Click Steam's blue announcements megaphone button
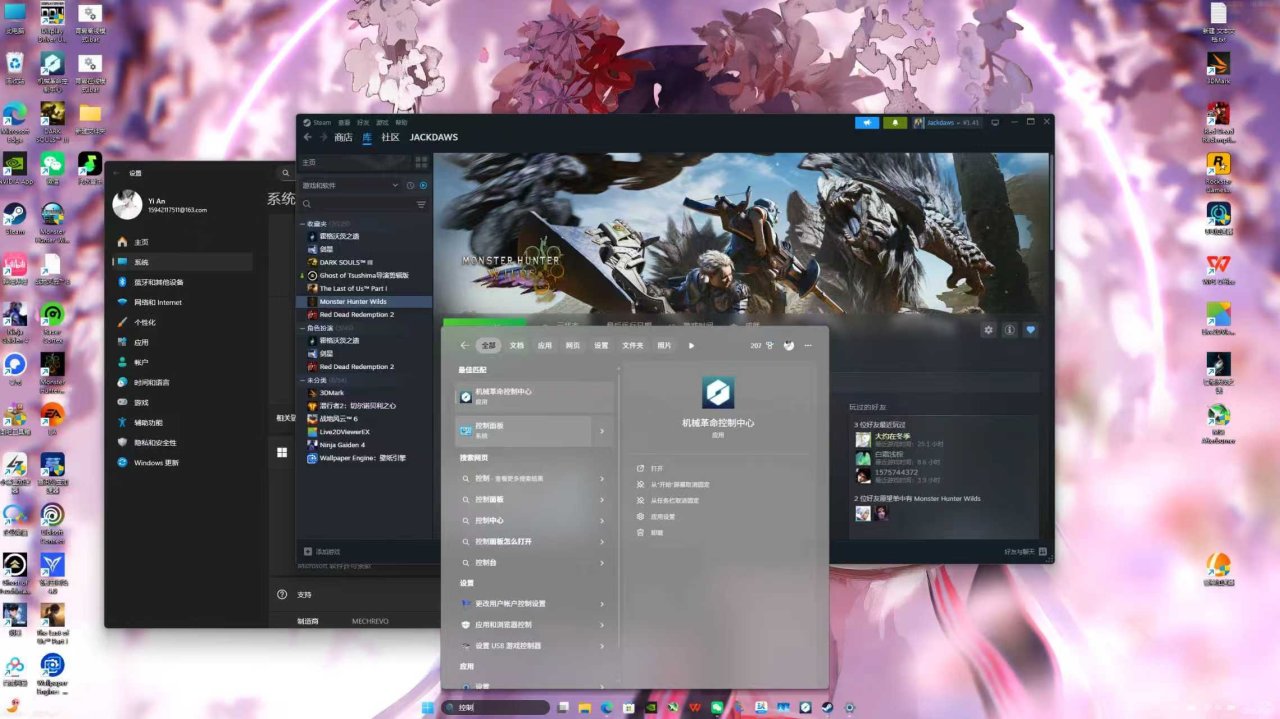The width and height of the screenshot is (1280, 719). click(x=867, y=122)
